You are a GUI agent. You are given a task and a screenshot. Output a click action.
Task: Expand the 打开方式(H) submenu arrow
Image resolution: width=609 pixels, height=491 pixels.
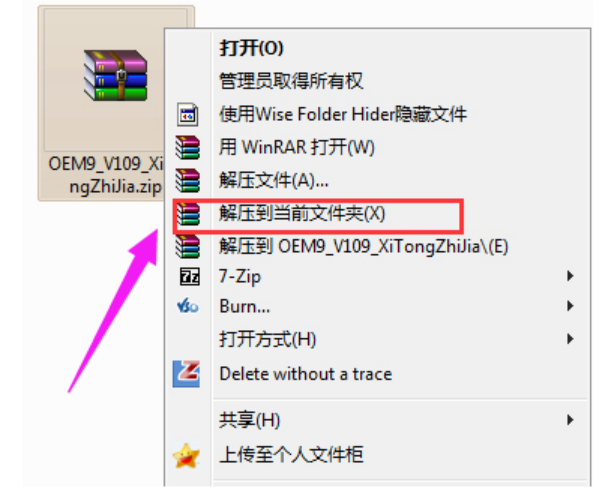570,339
